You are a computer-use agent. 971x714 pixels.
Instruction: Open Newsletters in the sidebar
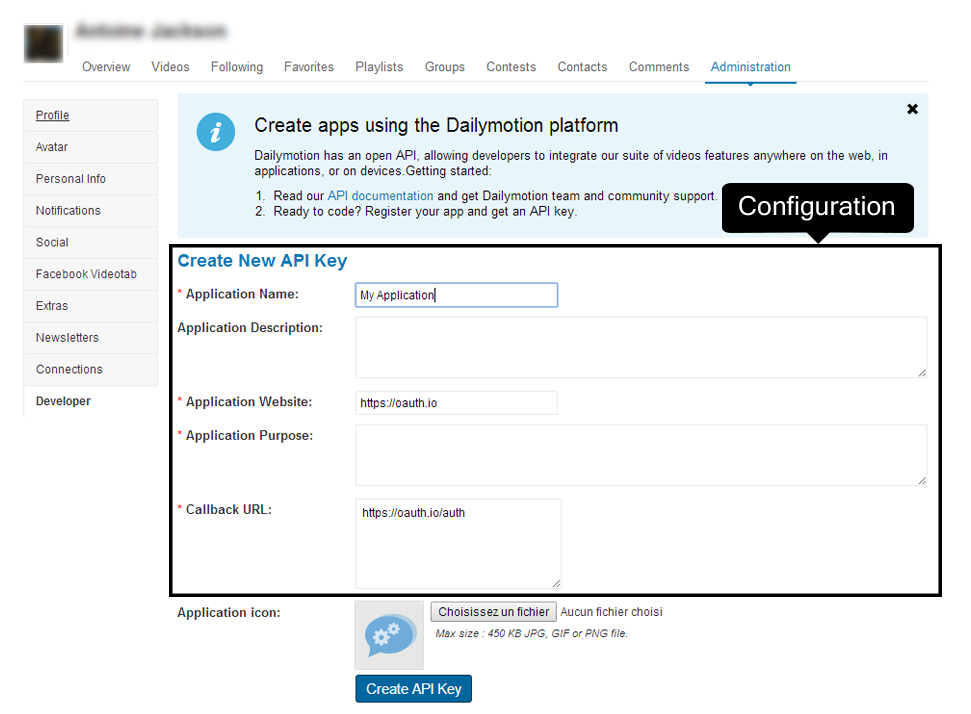(90, 337)
